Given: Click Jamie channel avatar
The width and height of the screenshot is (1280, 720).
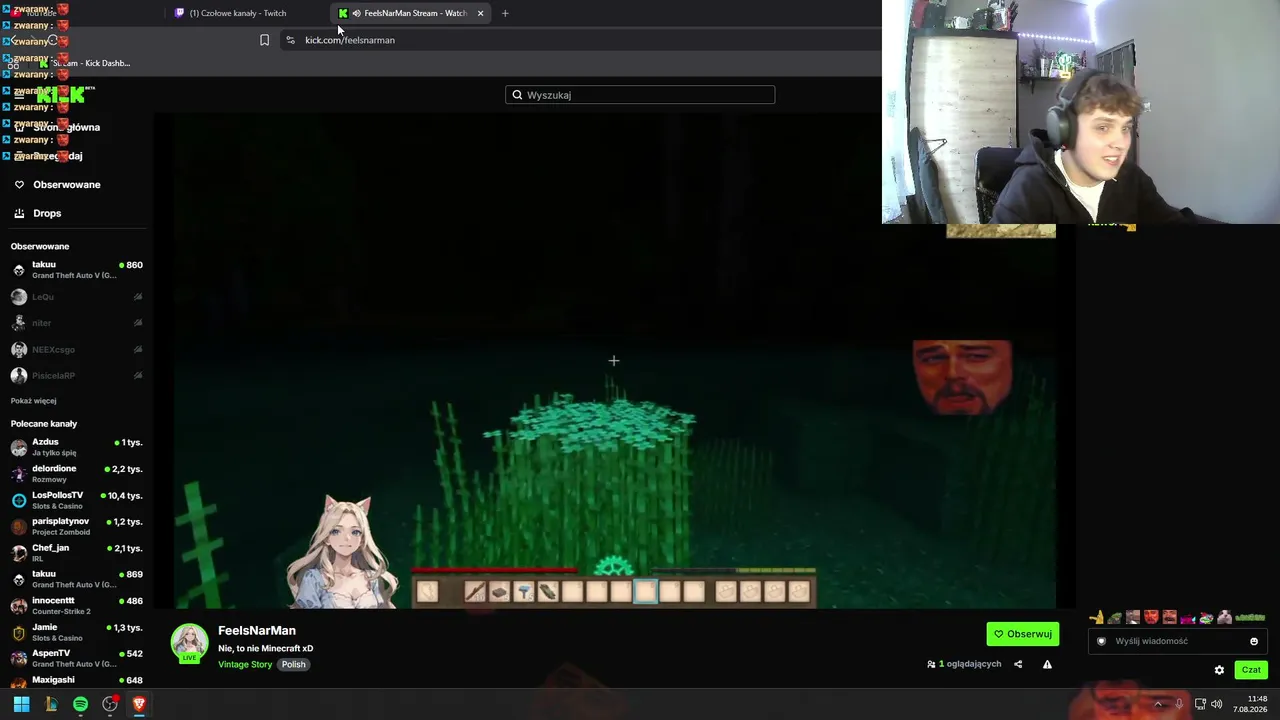Looking at the screenshot, I should click(19, 632).
